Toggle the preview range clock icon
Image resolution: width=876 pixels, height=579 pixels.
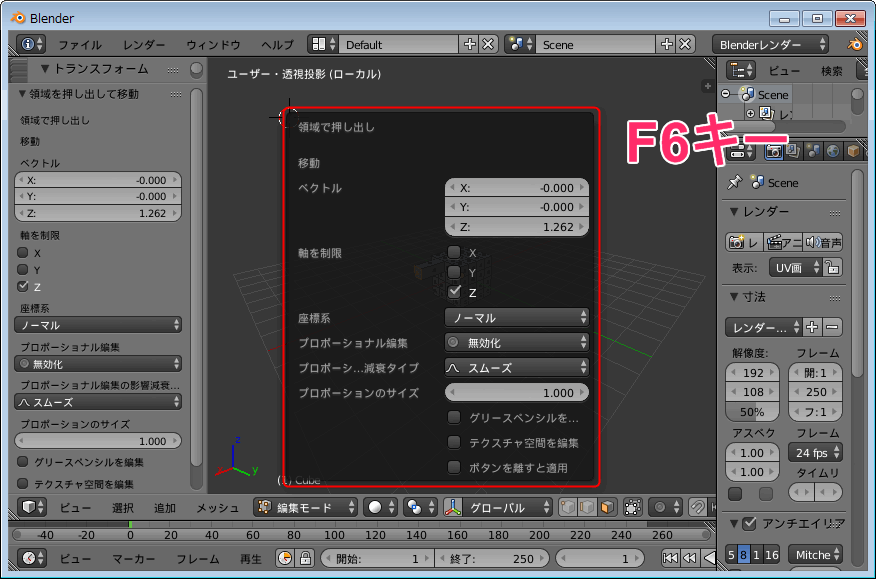click(x=285, y=558)
